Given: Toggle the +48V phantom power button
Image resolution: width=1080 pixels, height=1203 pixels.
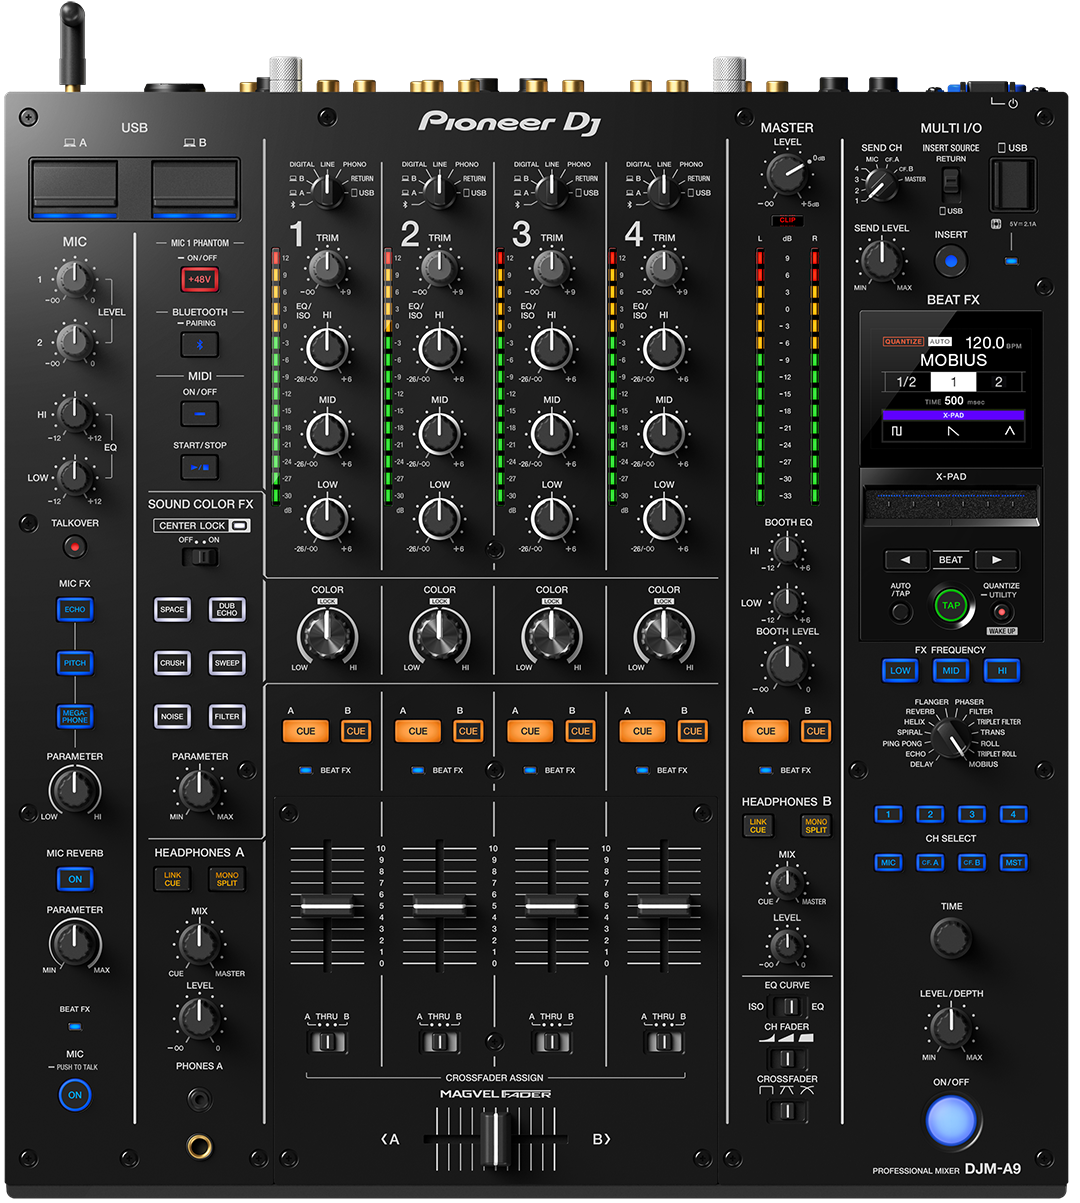Looking at the screenshot, I should coord(199,279).
